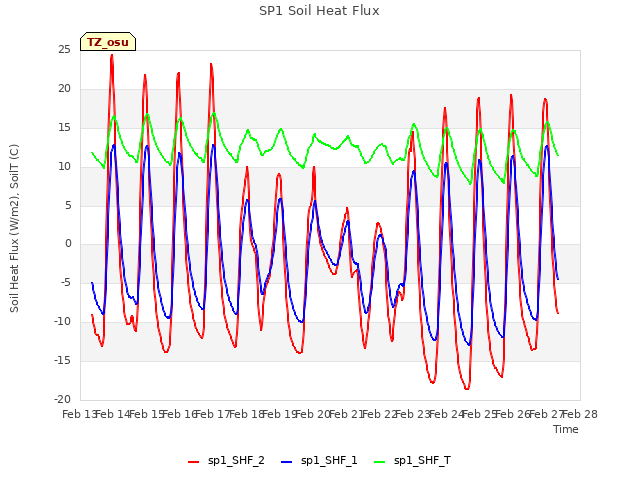Viewport: 640px width, 480px height.
Task: Click the 5 y-axis tick label
Action: [x=68, y=206]
